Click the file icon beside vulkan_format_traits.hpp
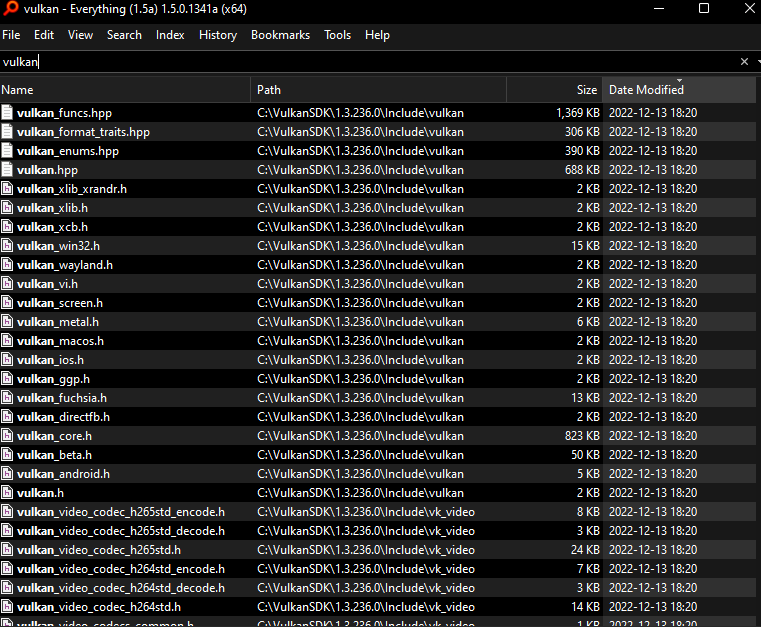Screen dimensions: 761x627 tap(7, 132)
